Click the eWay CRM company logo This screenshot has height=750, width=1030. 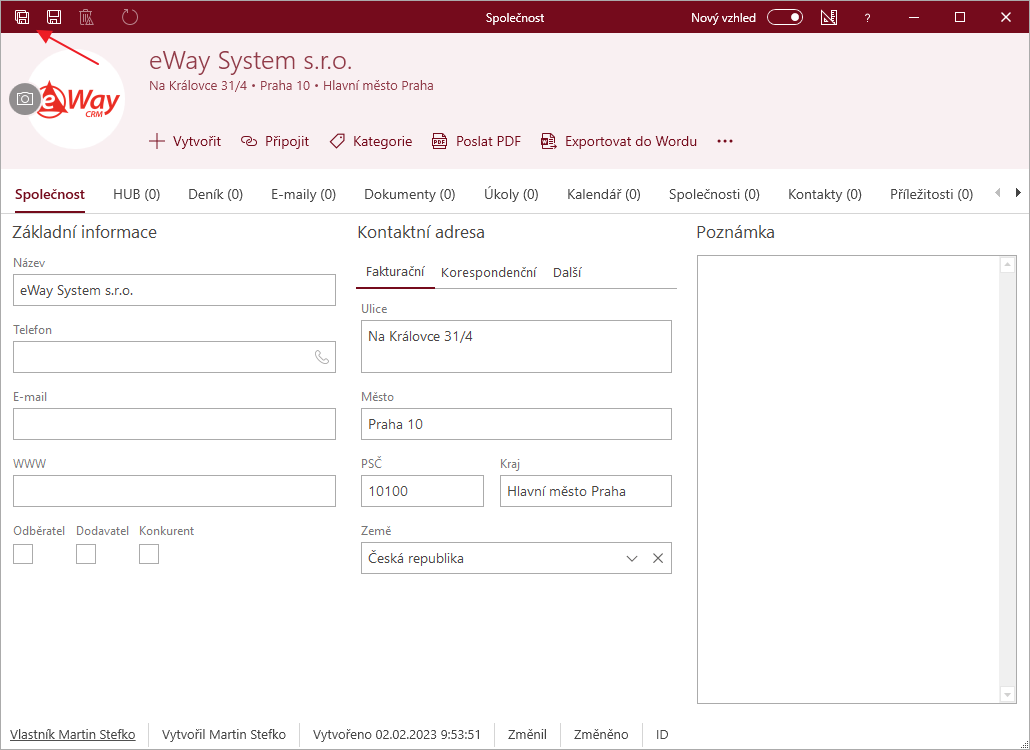click(x=79, y=100)
